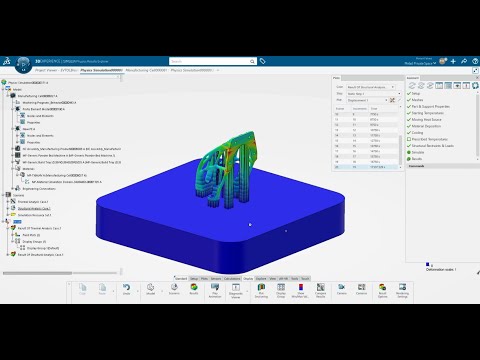Click the Model icon in action bar

150,287
